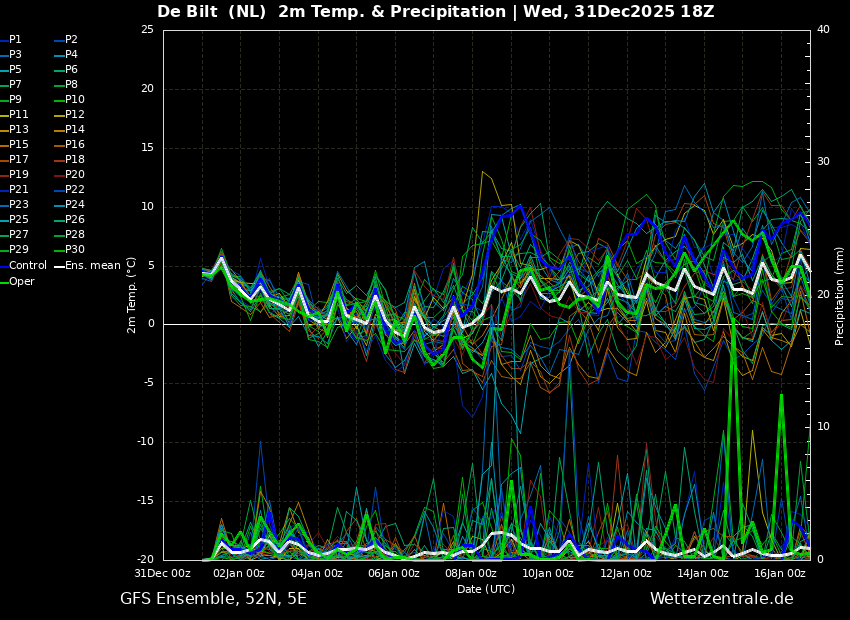Select the P15 member in legend
850x620 pixels.
click(x=14, y=144)
